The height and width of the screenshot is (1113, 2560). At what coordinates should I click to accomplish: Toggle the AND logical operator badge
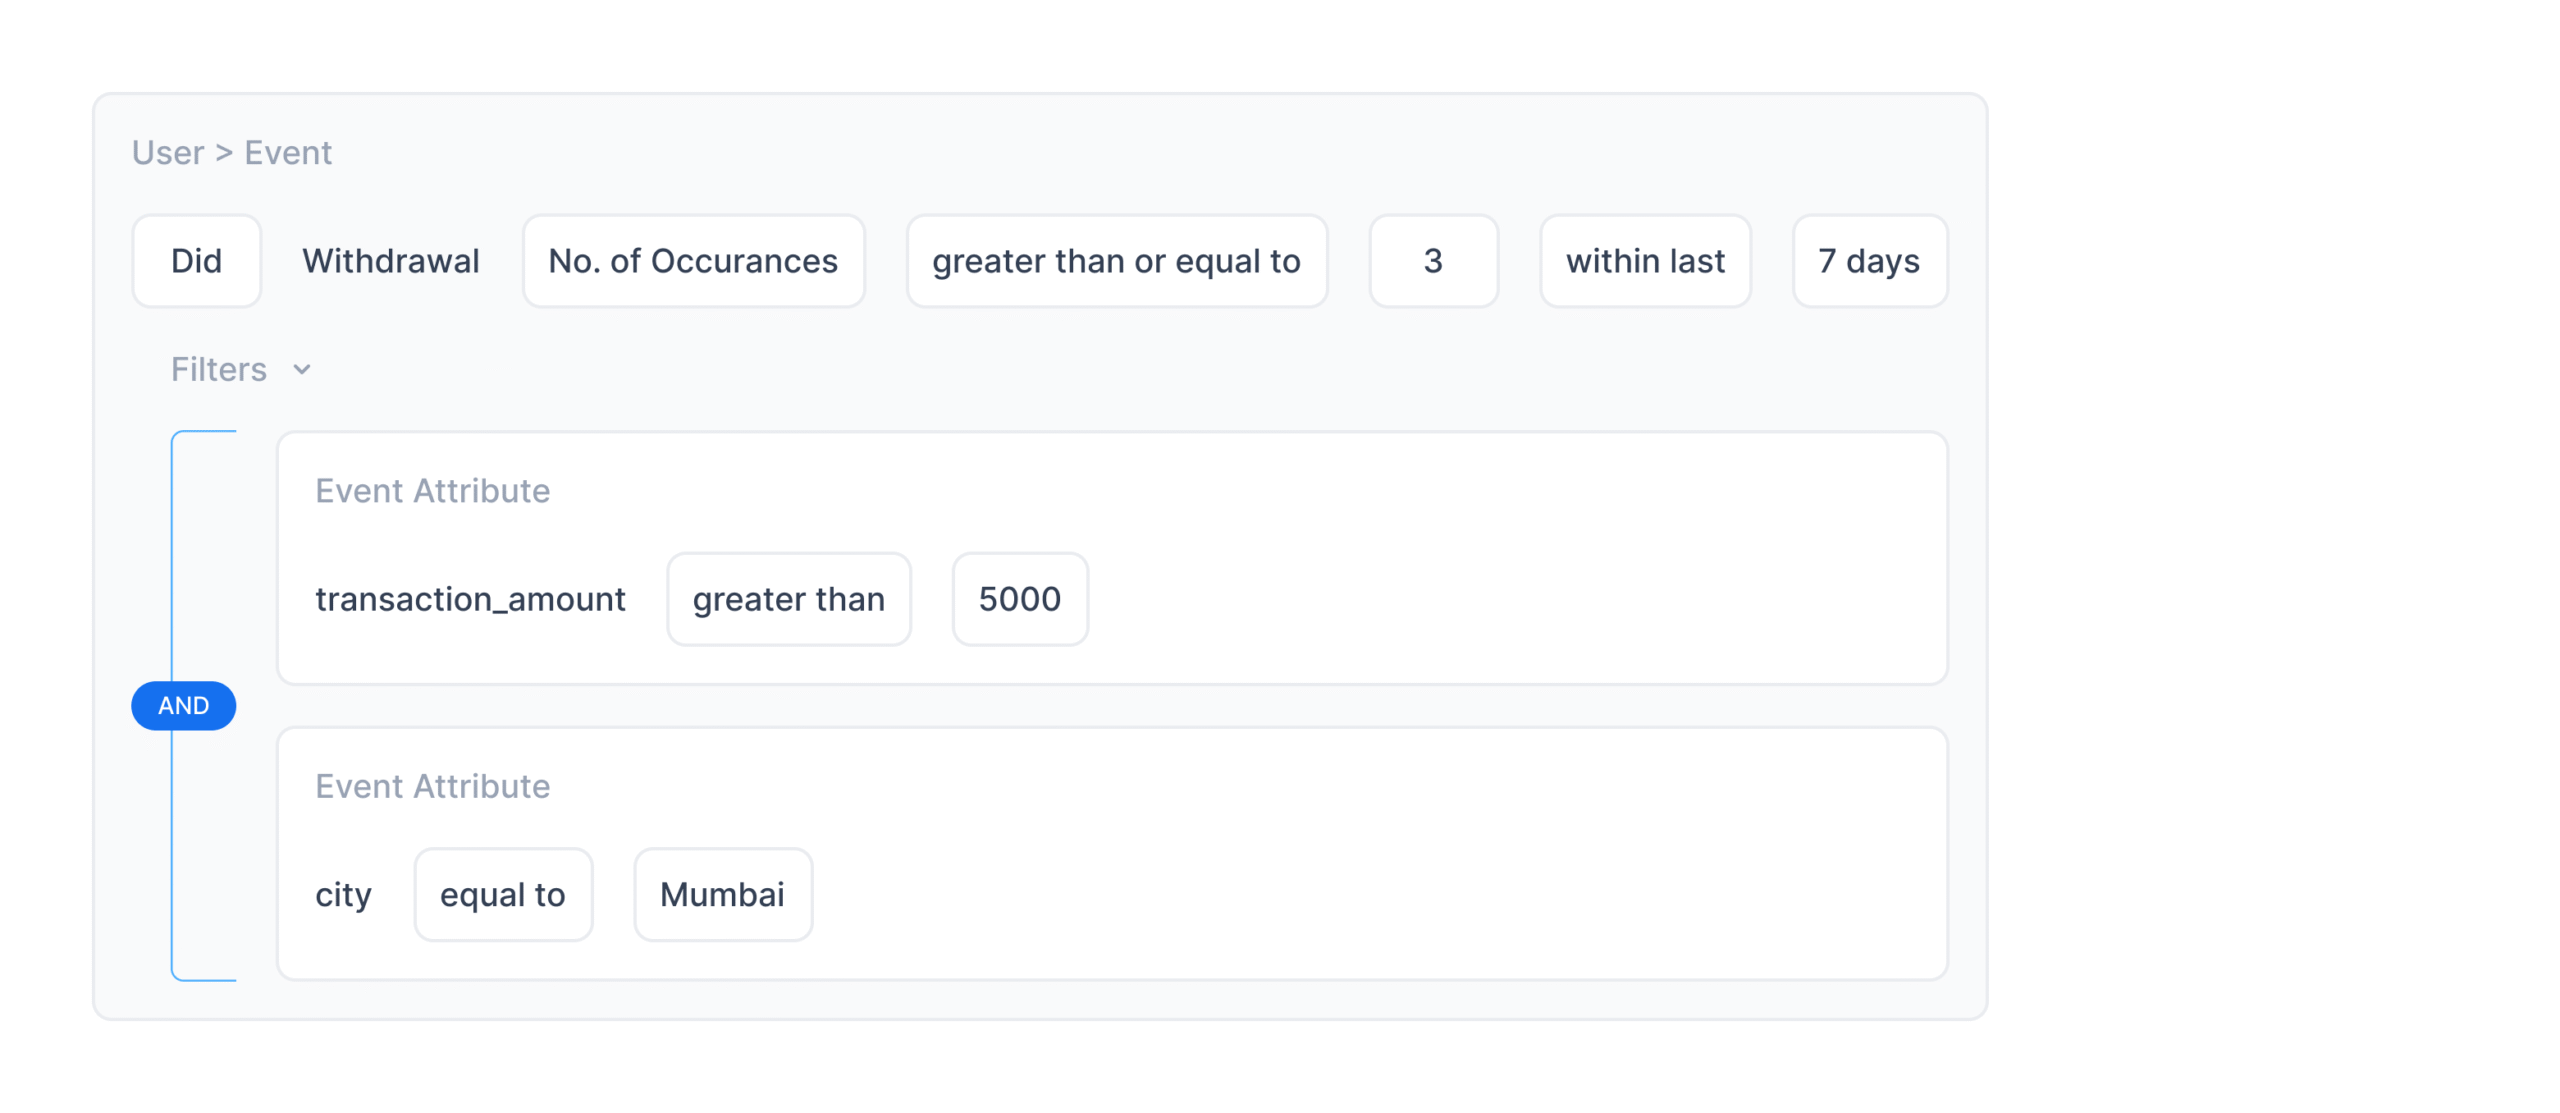click(x=183, y=705)
